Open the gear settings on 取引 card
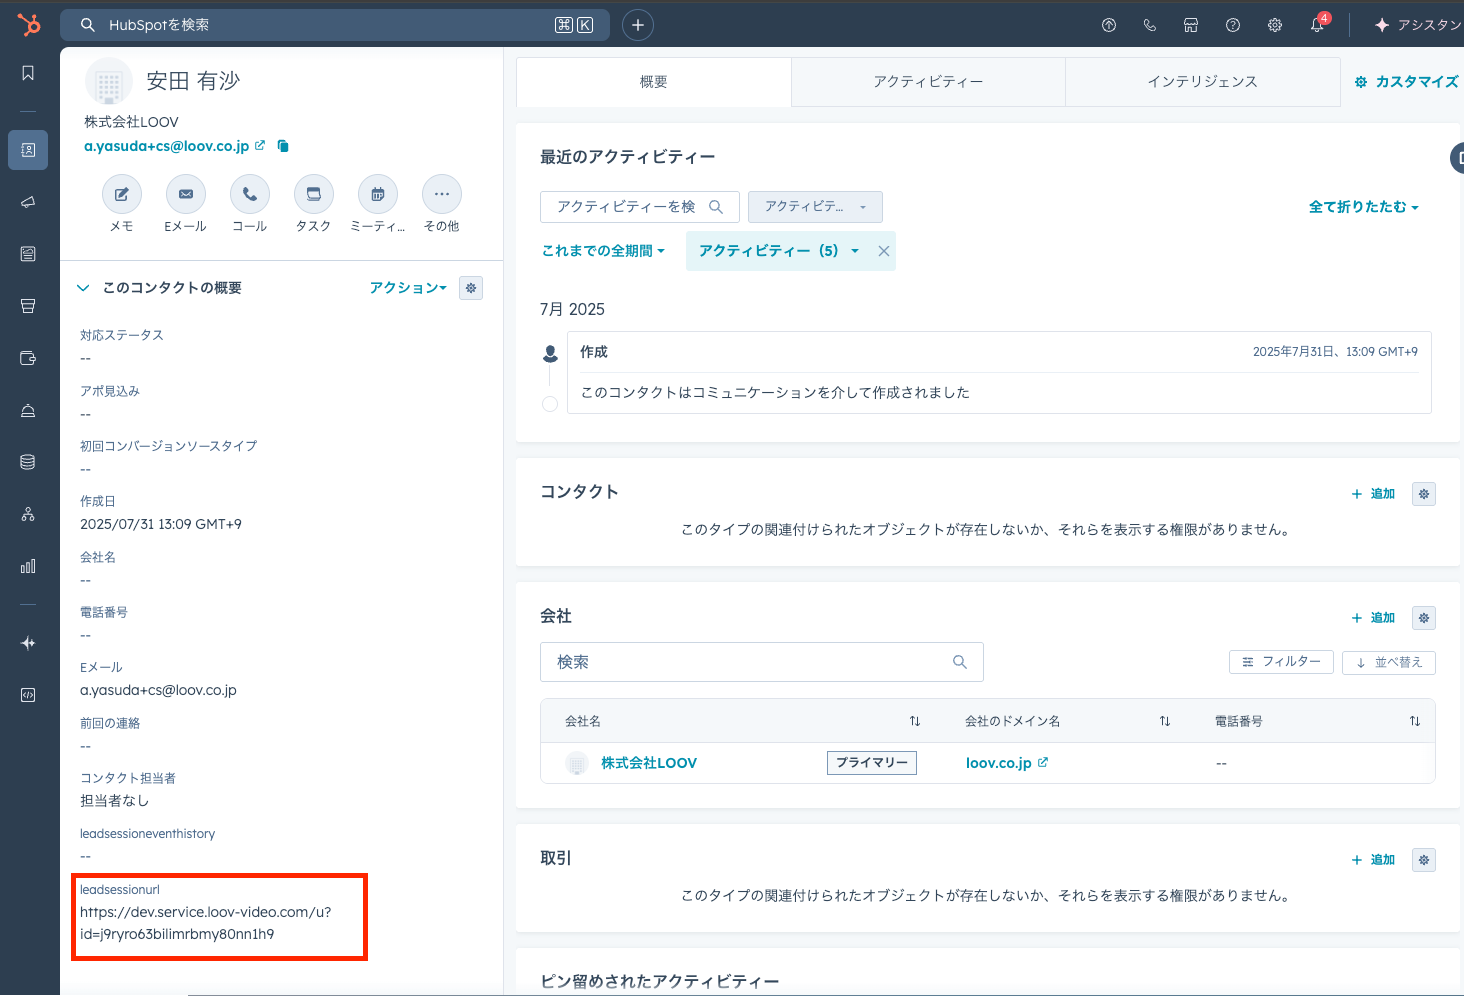This screenshot has width=1464, height=996. [1424, 860]
